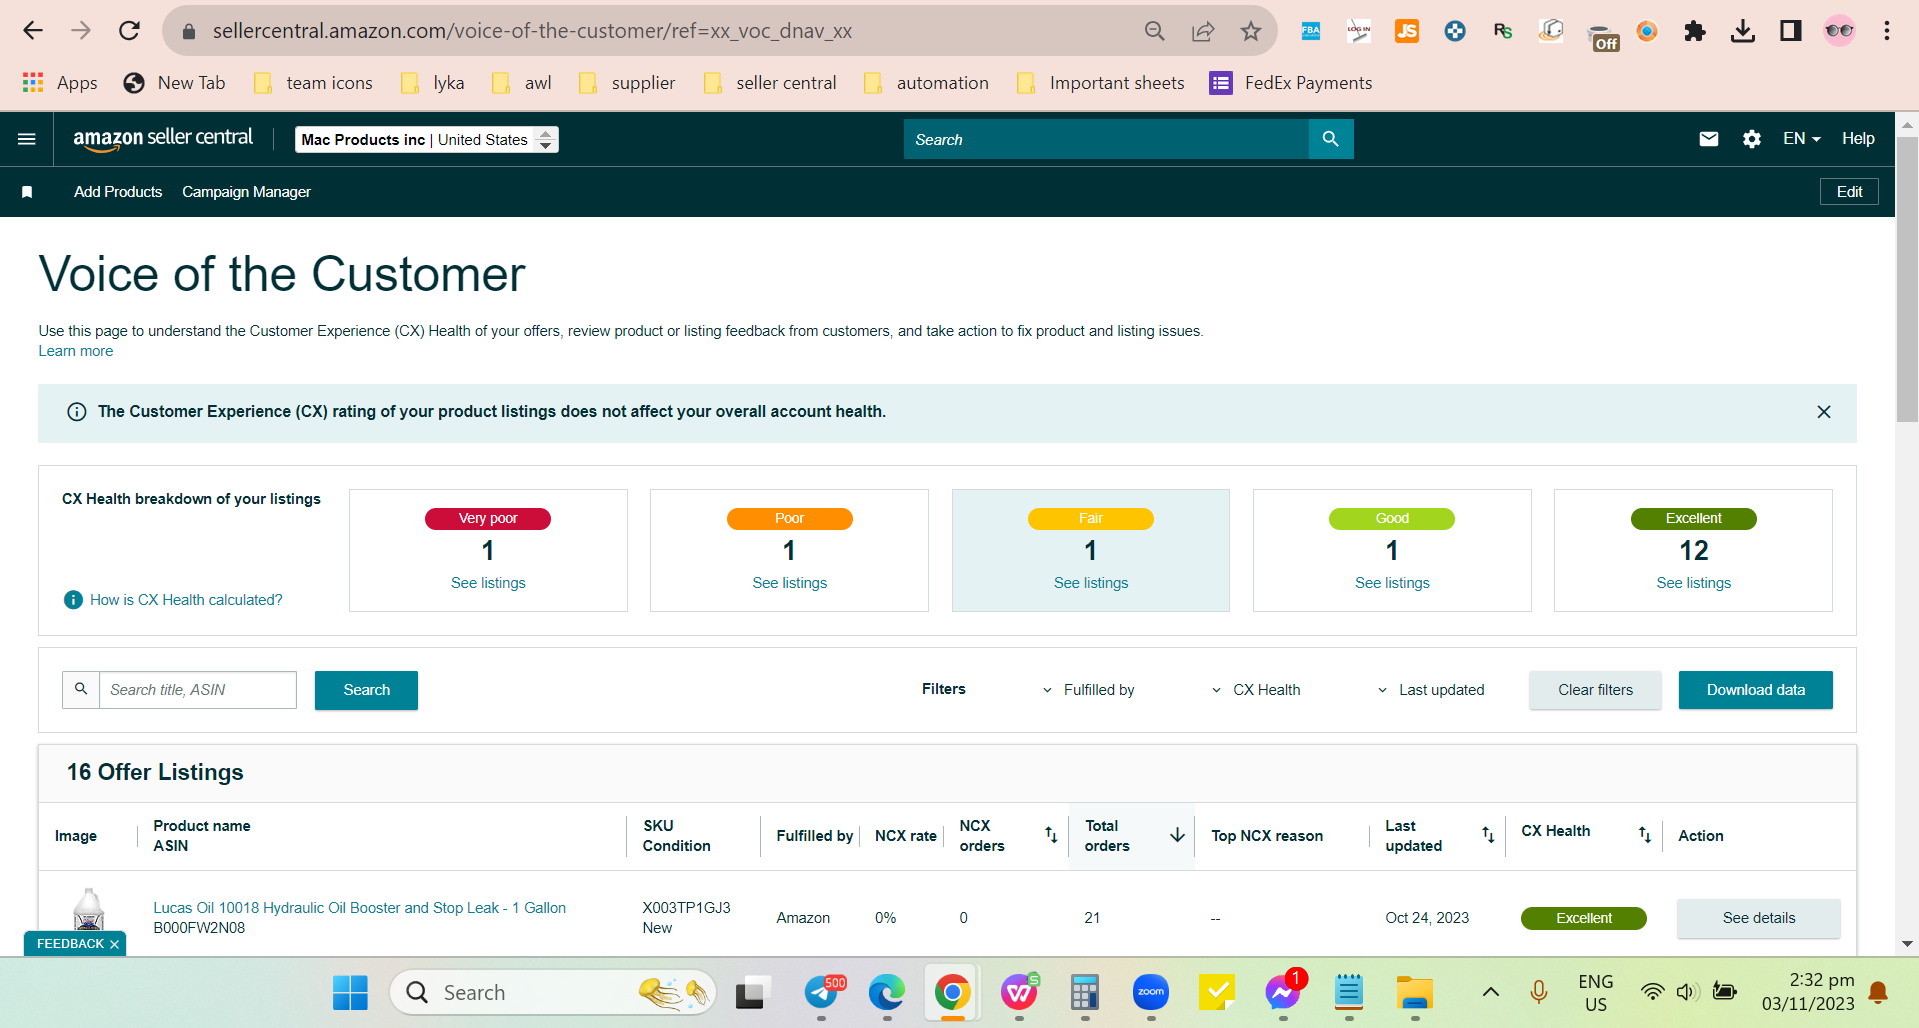This screenshot has width=1919, height=1028.
Task: Open the Mac Products inc account switcher
Action: click(x=427, y=139)
